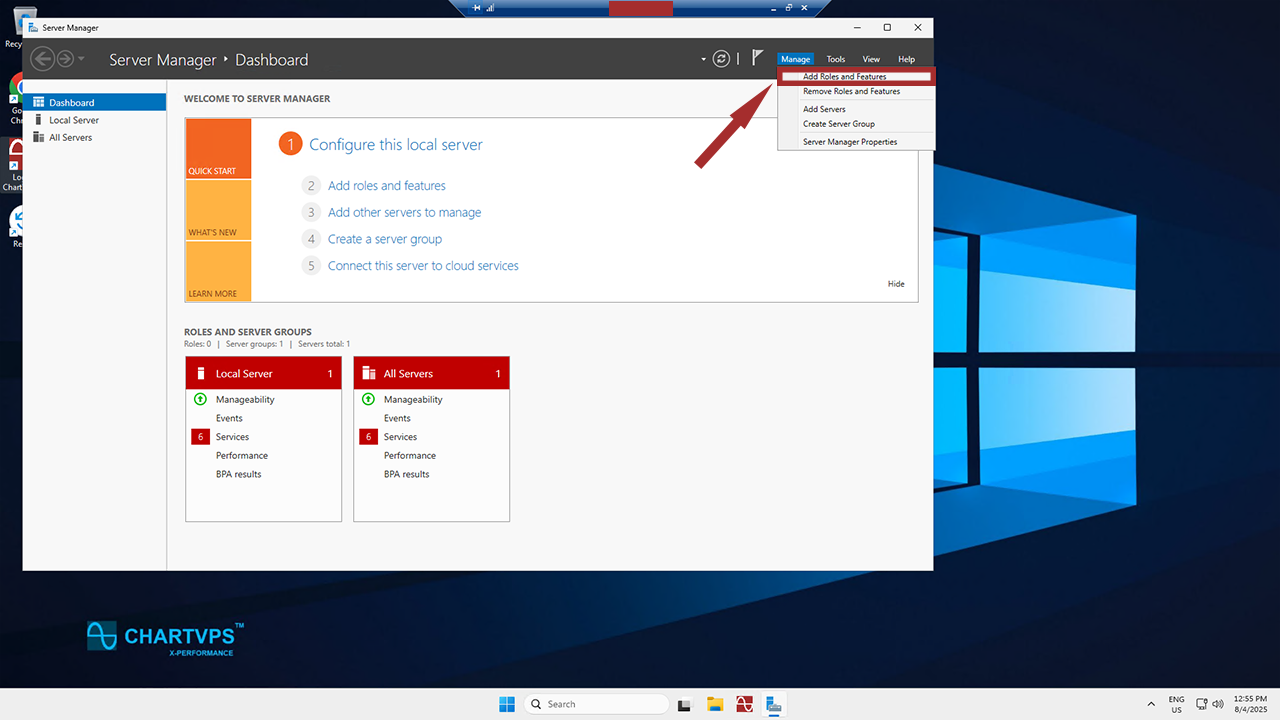Click the Windows Start button

tap(507, 704)
